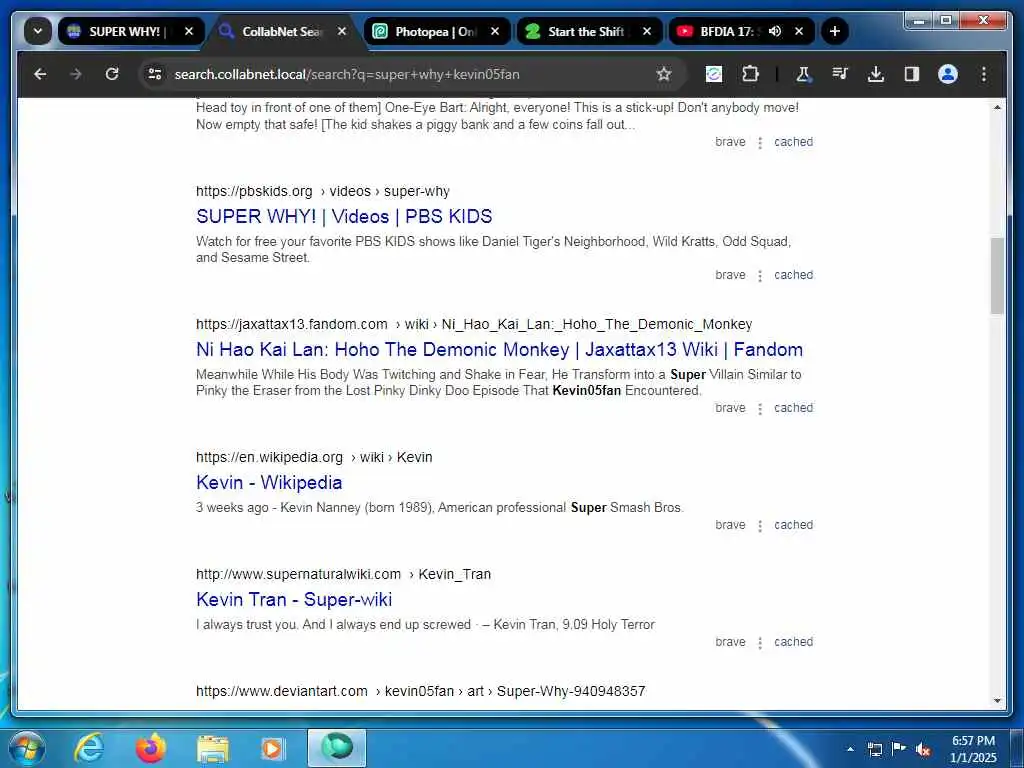Switch to the CollabNet Search tab
This screenshot has width=1024, height=768.
click(x=283, y=31)
